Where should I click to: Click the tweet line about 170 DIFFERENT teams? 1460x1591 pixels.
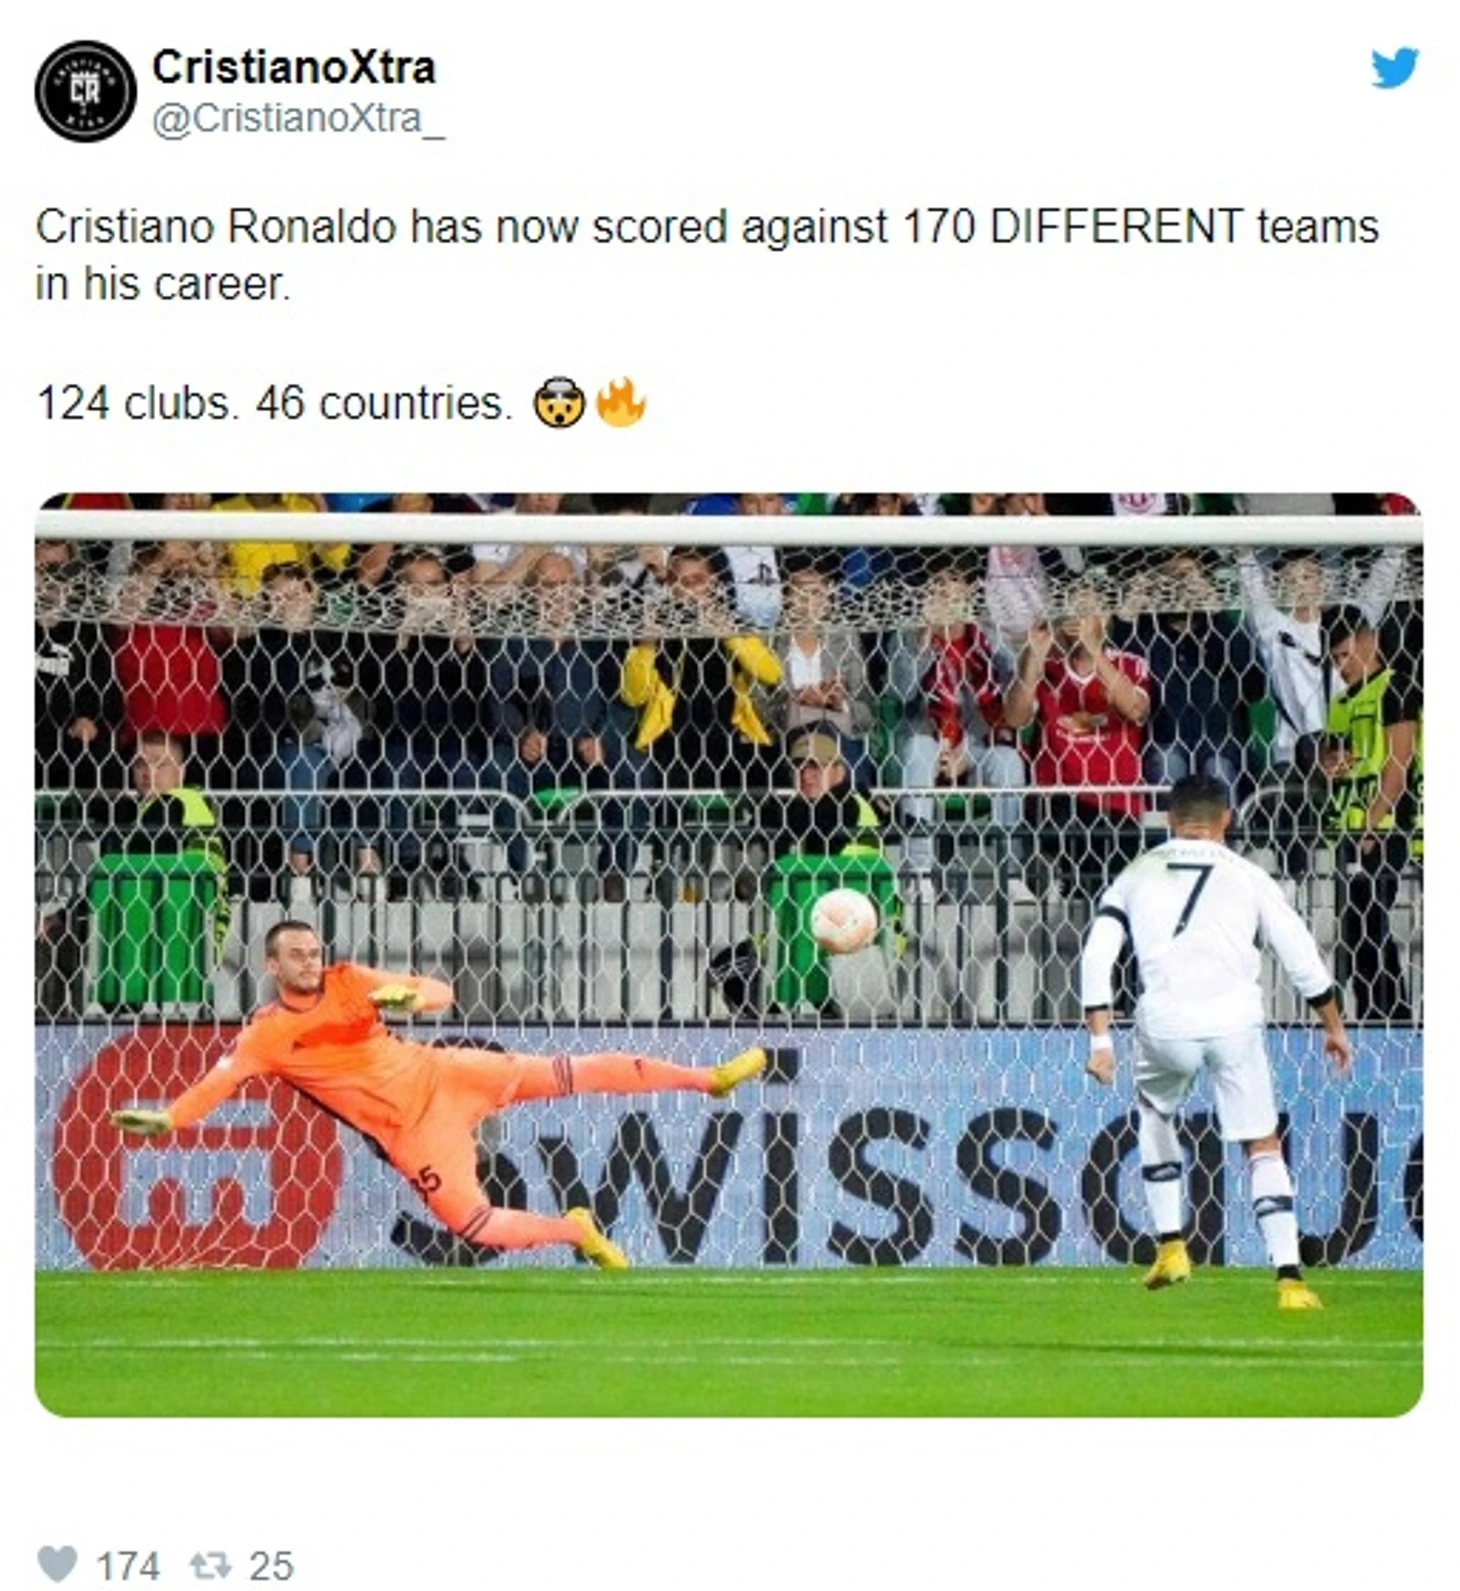(707, 227)
